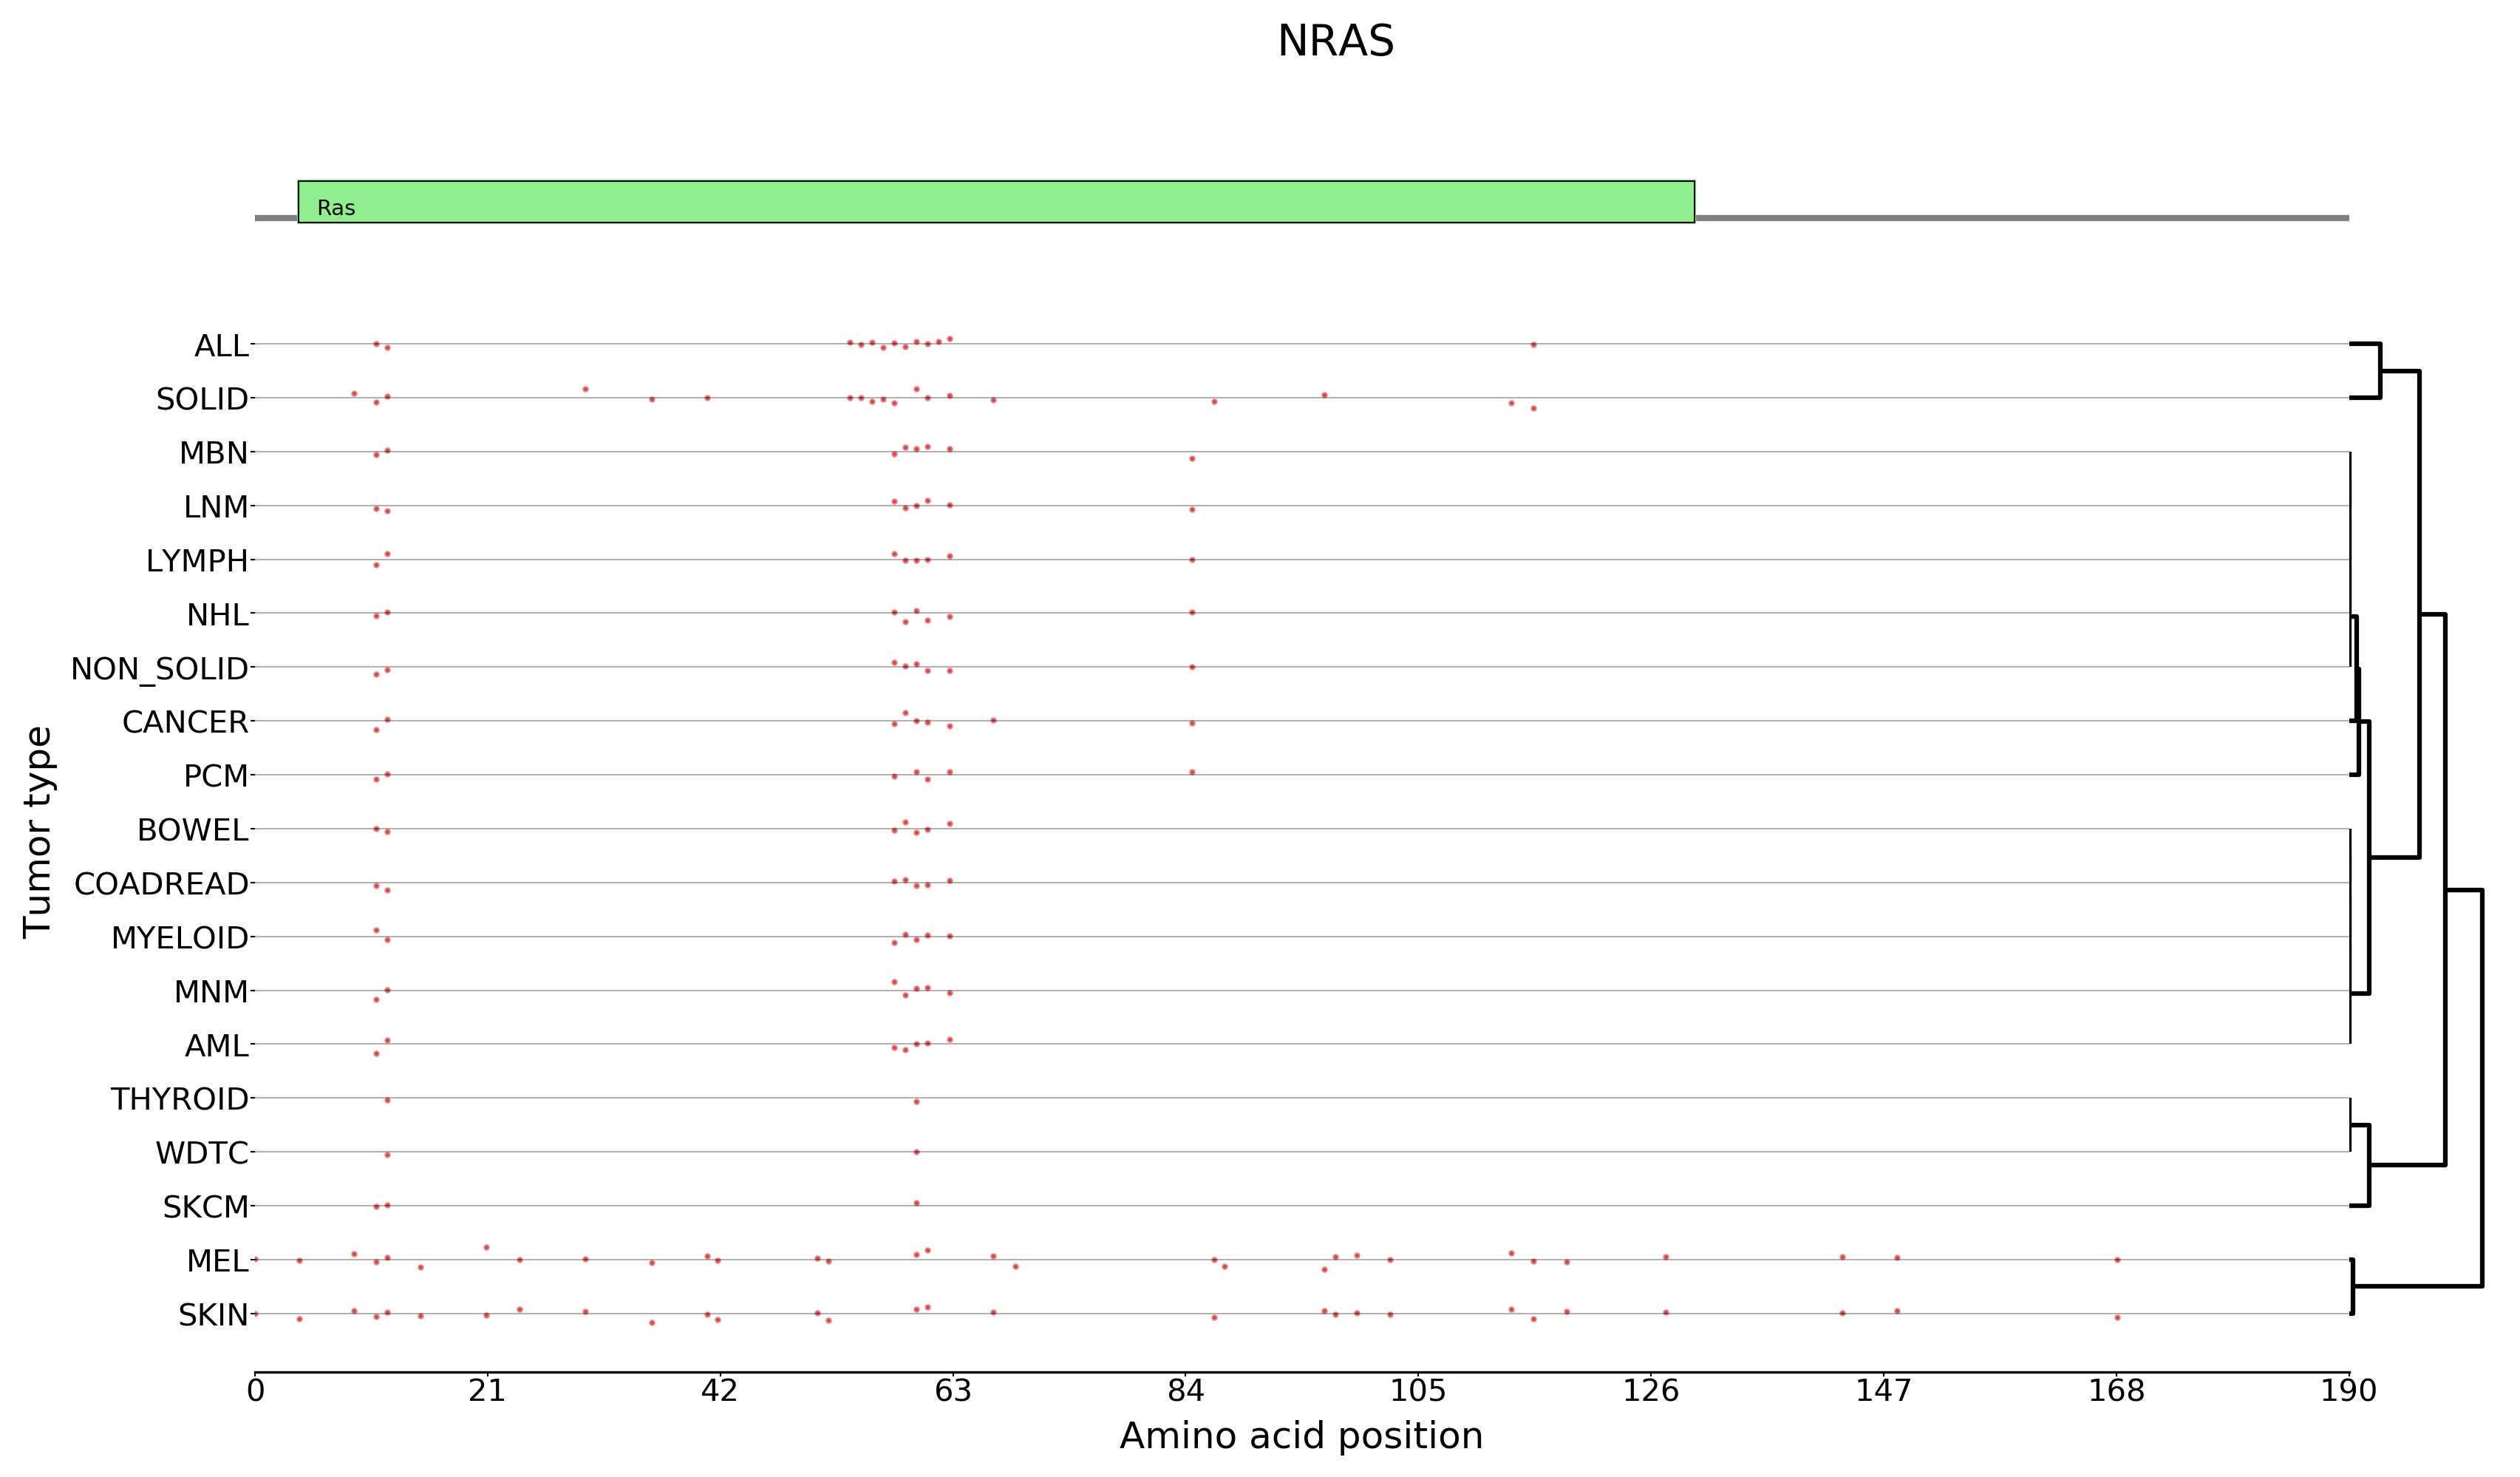
Task: Click the LYMPH row label
Action: point(197,561)
